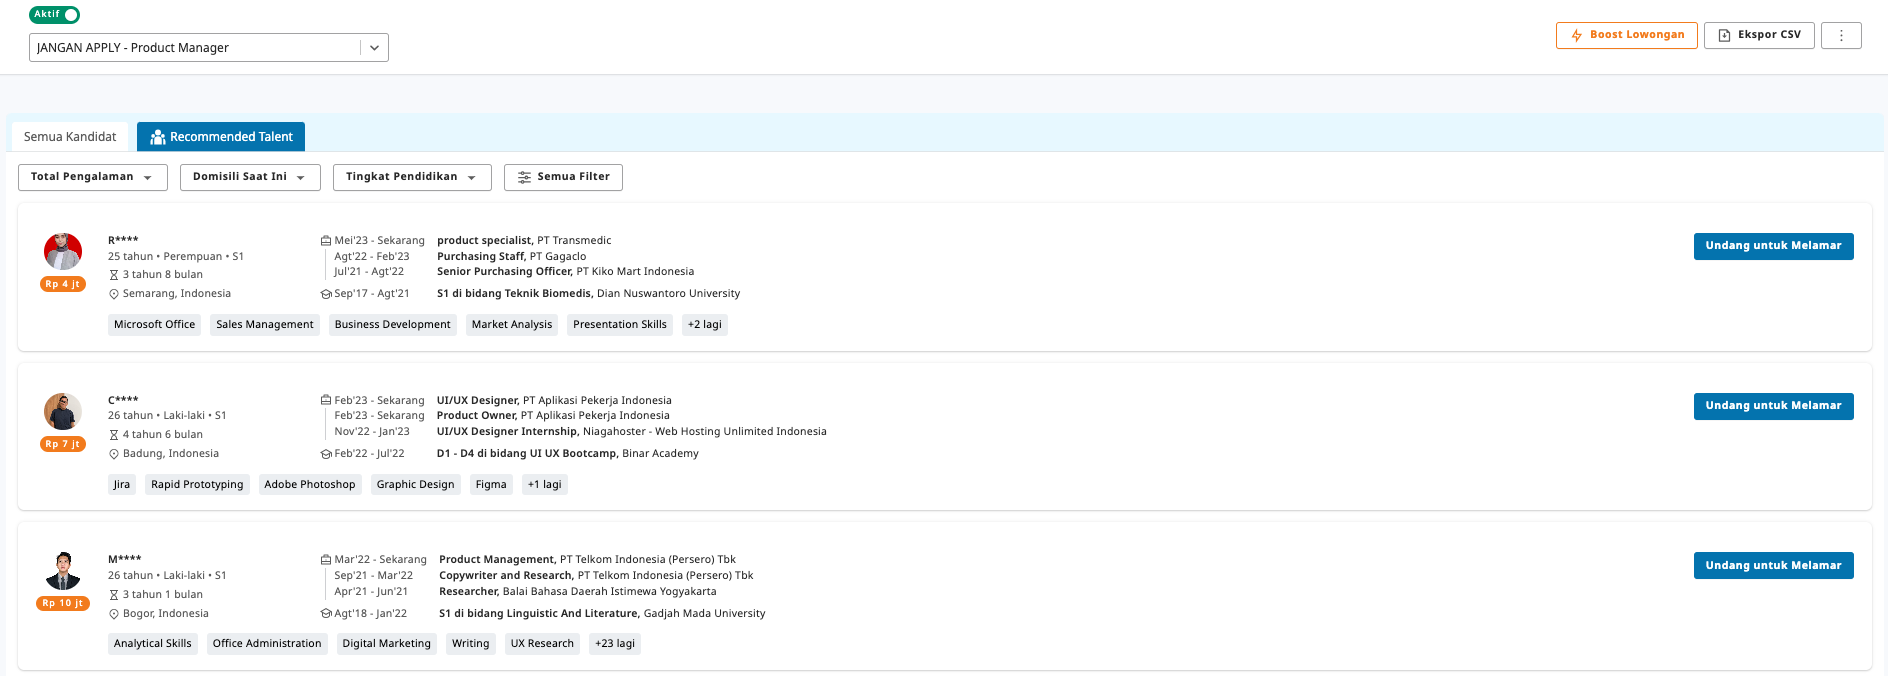This screenshot has width=1888, height=676.
Task: Click the Sales Management skill tag
Action: point(265,325)
